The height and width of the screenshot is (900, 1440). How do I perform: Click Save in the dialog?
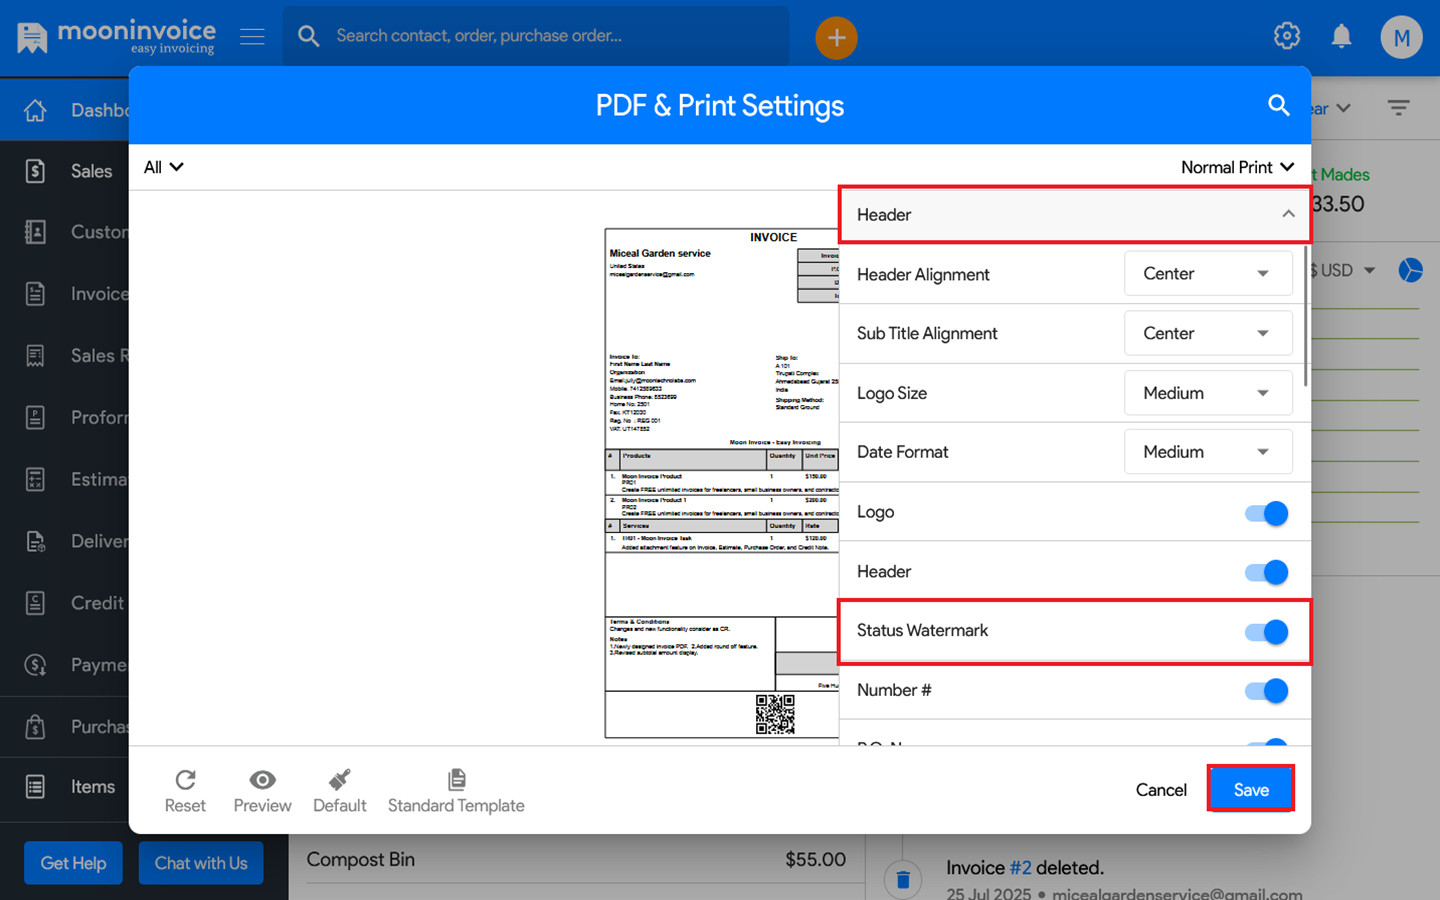1251,789
